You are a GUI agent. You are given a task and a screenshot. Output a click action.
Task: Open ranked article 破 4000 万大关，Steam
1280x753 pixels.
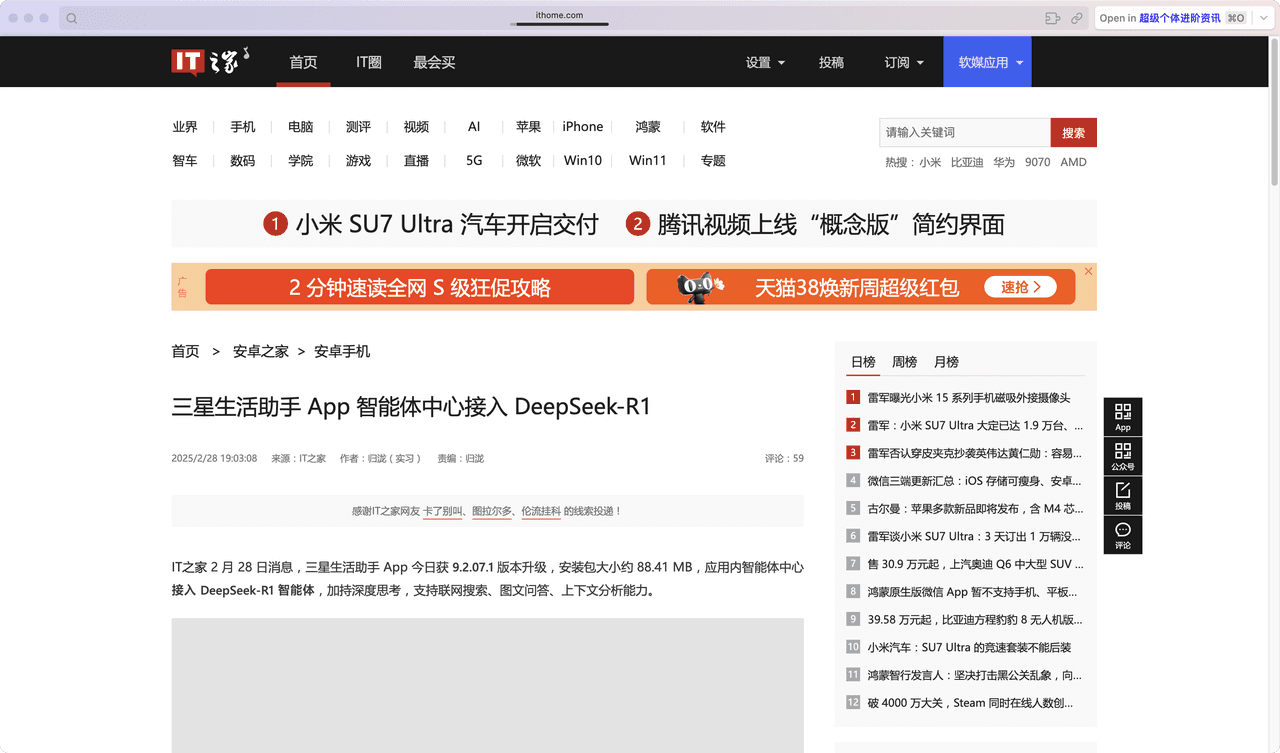pos(971,702)
